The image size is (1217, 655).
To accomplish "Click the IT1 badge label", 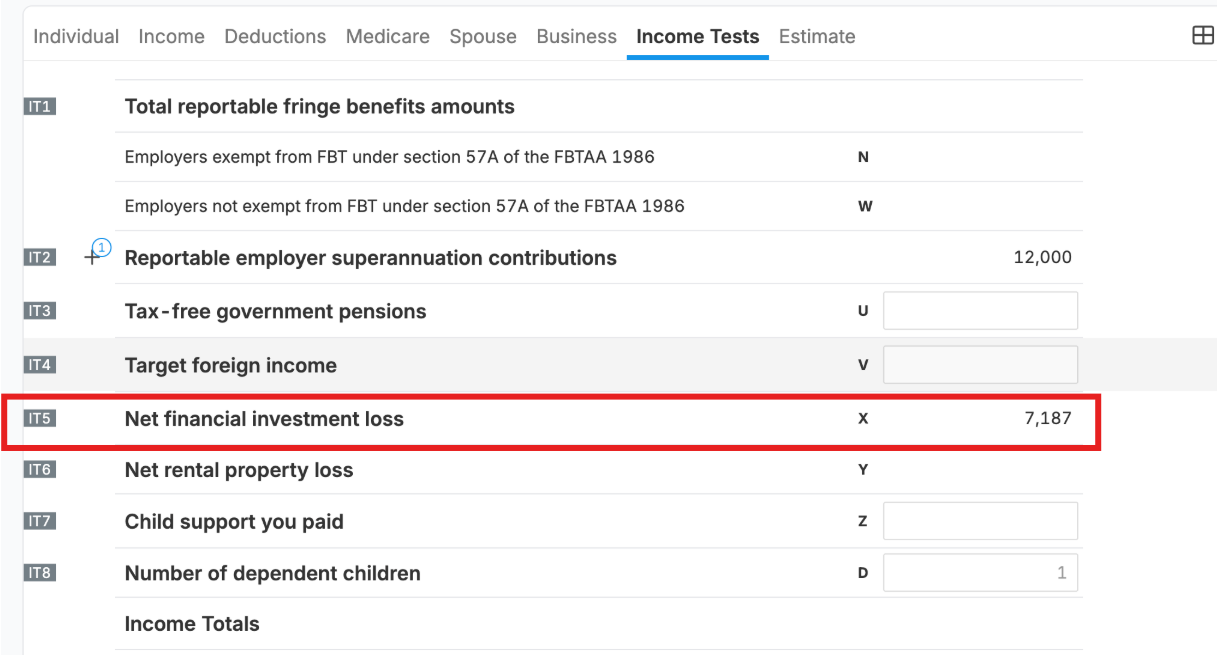I will coord(40,106).
